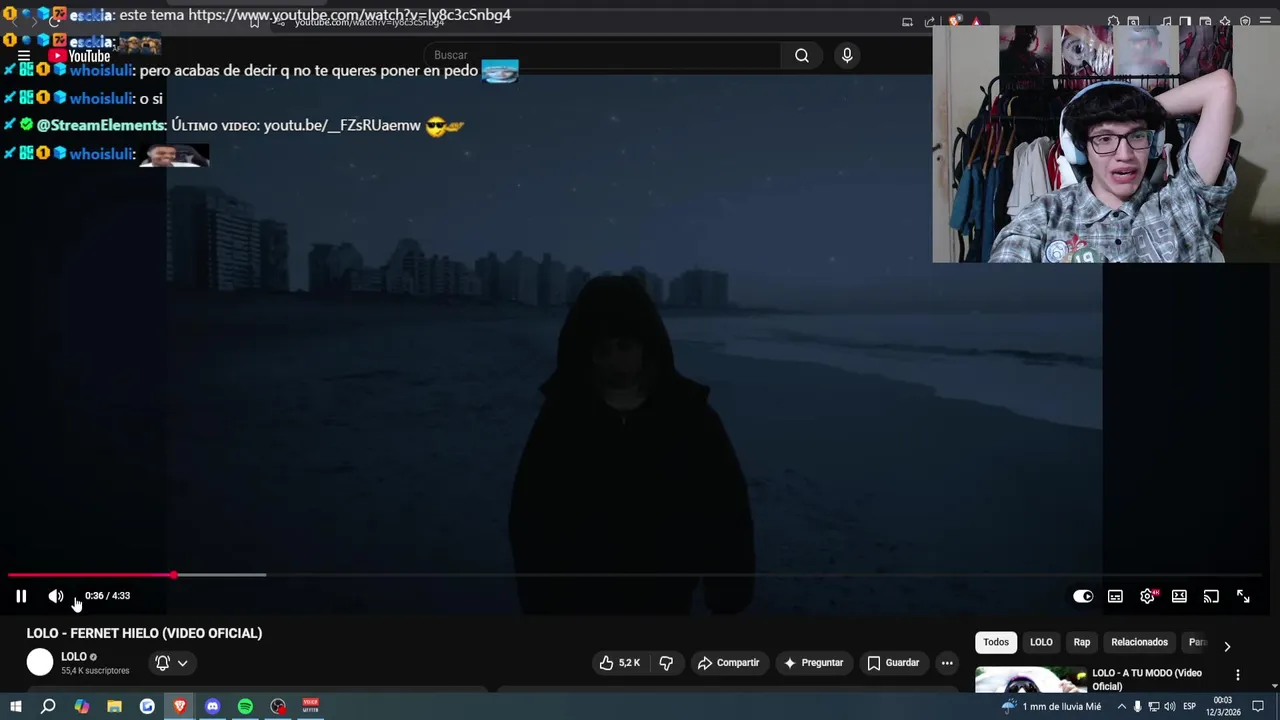The width and height of the screenshot is (1280, 720).
Task: Click the YouTube search magnifier button
Action: tap(802, 55)
